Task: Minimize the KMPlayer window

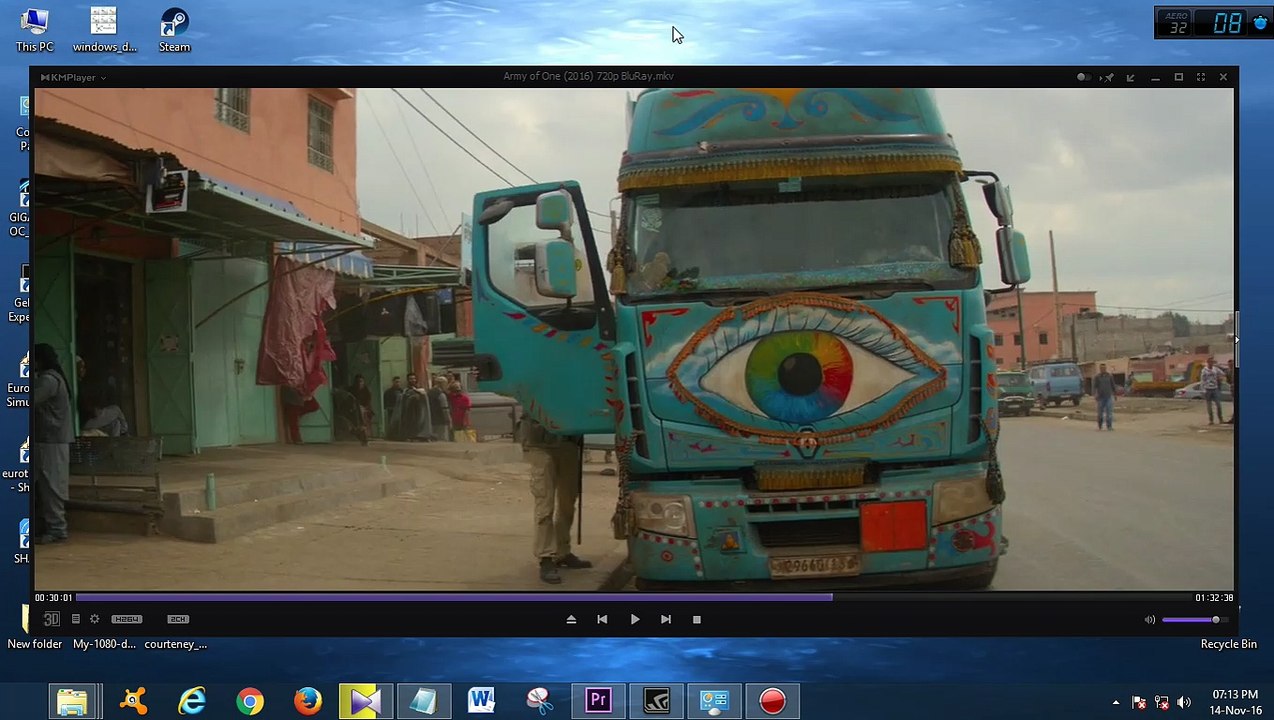Action: tap(1155, 77)
